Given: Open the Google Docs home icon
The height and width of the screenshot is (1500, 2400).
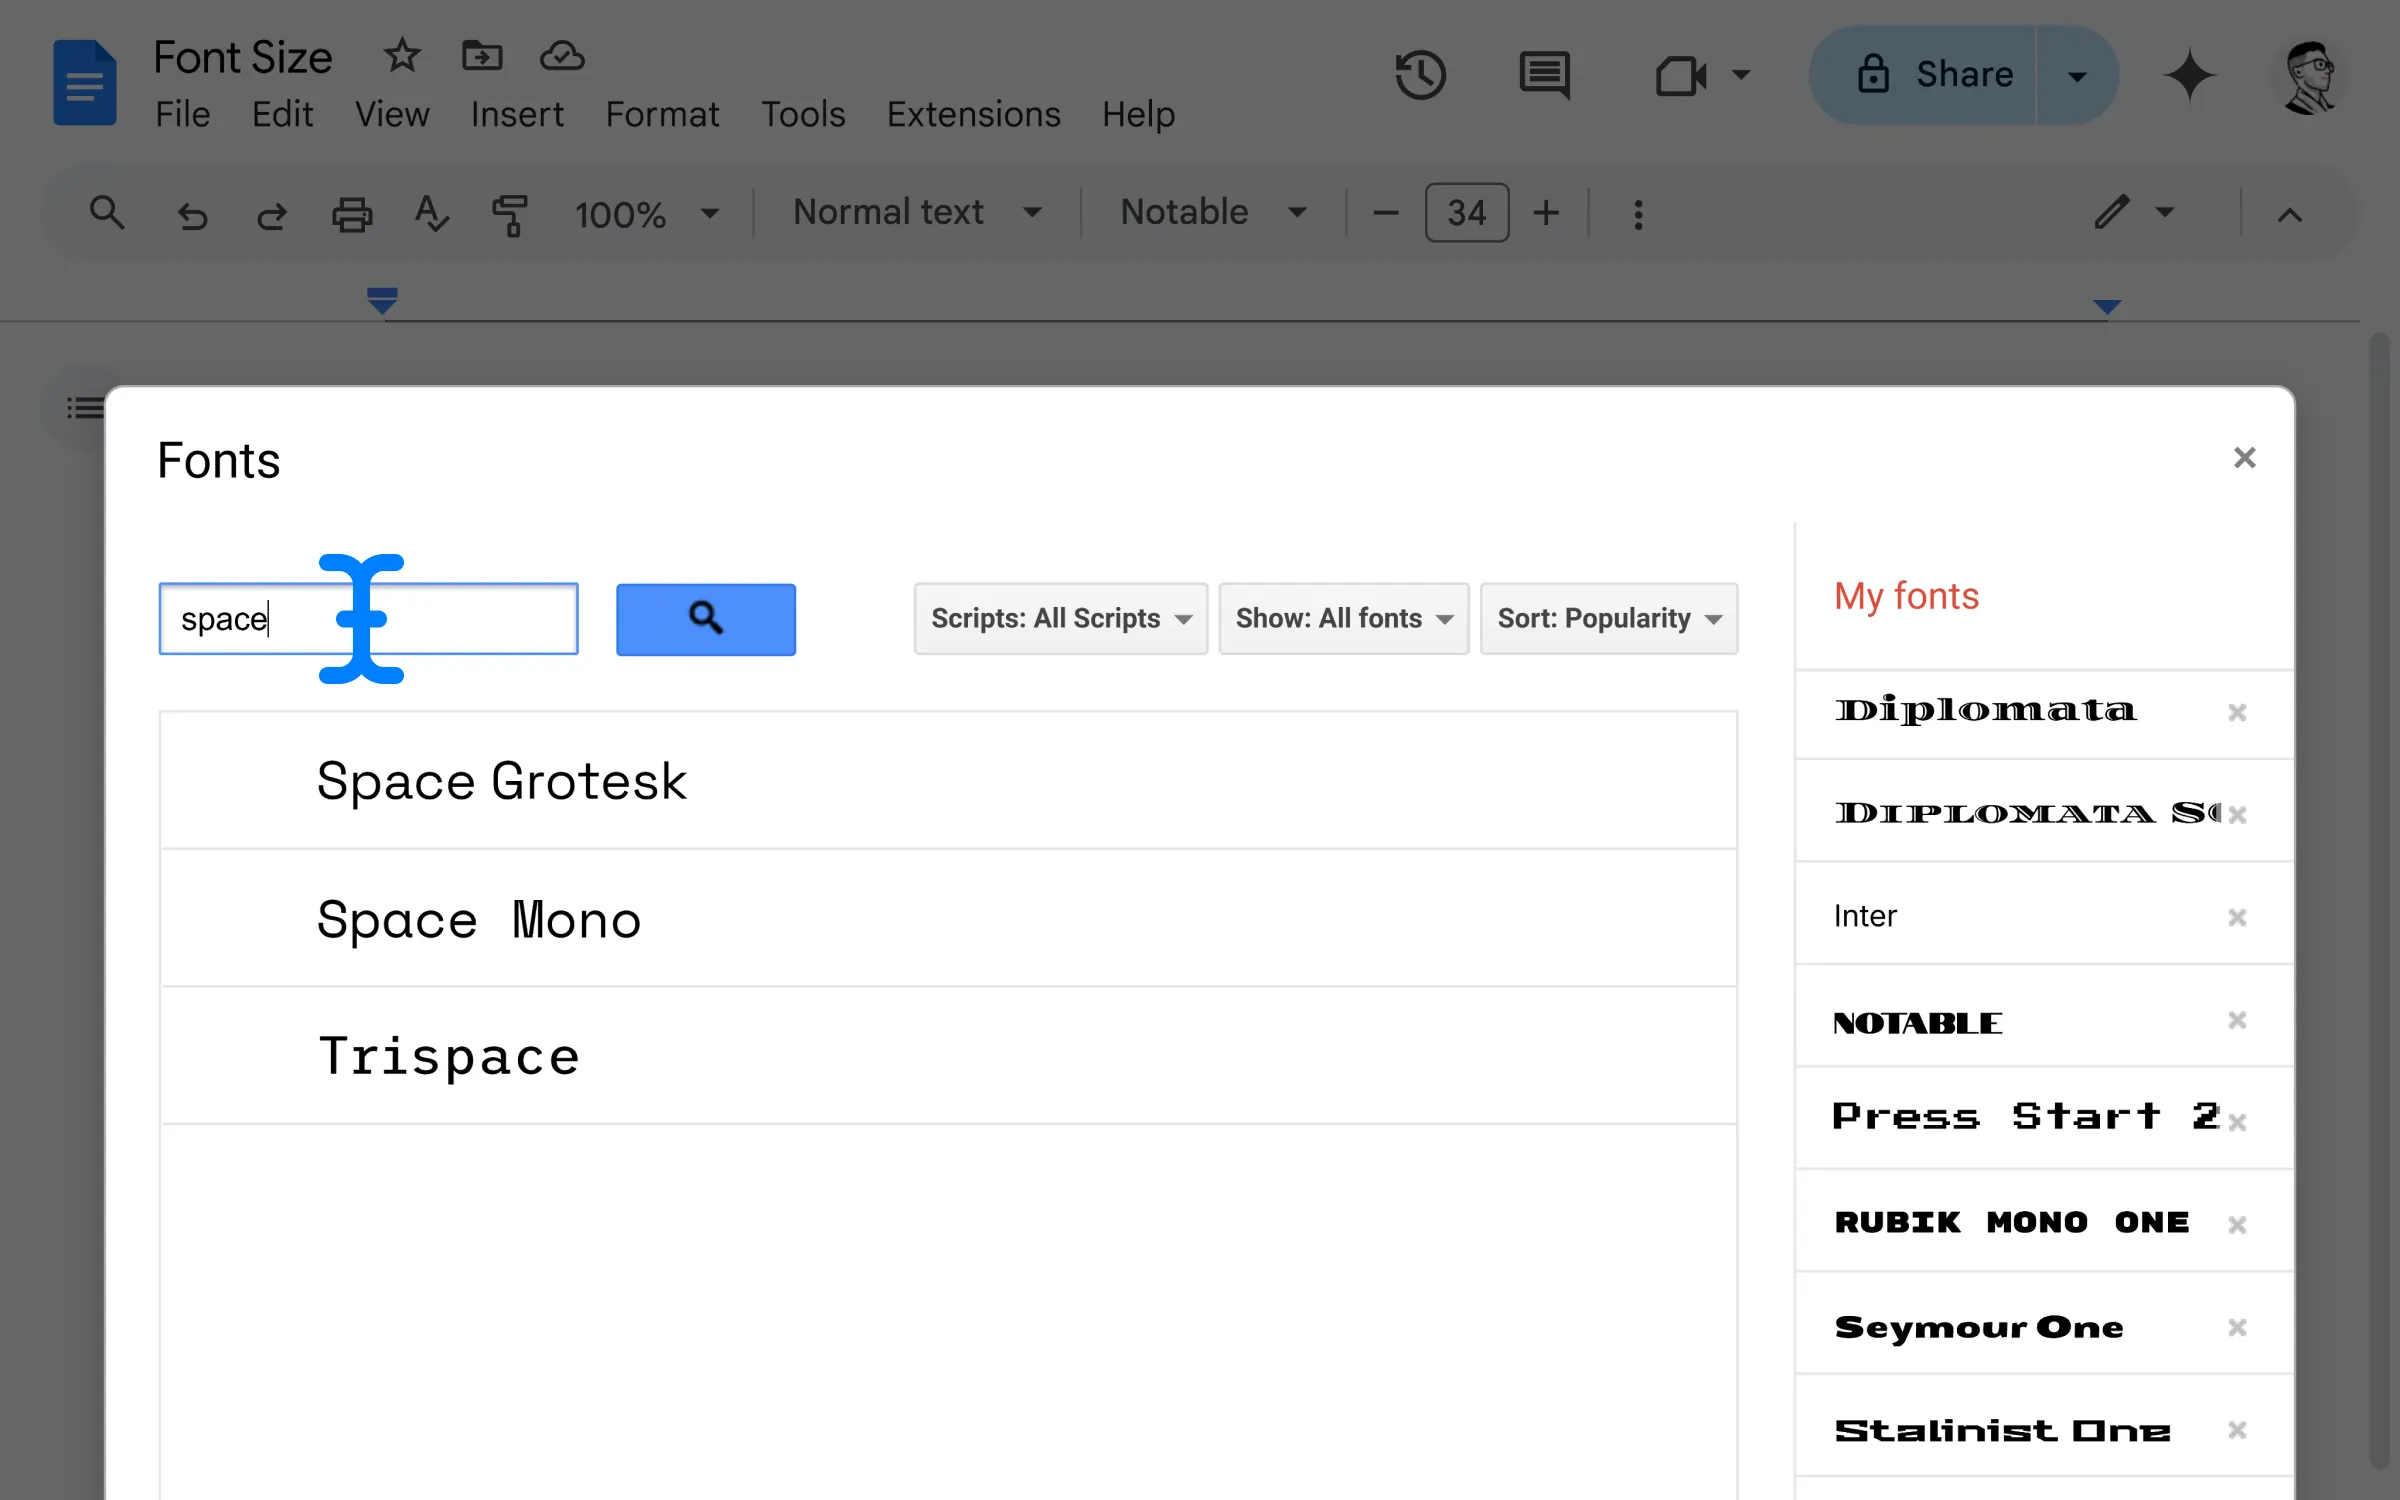Looking at the screenshot, I should pos(84,82).
